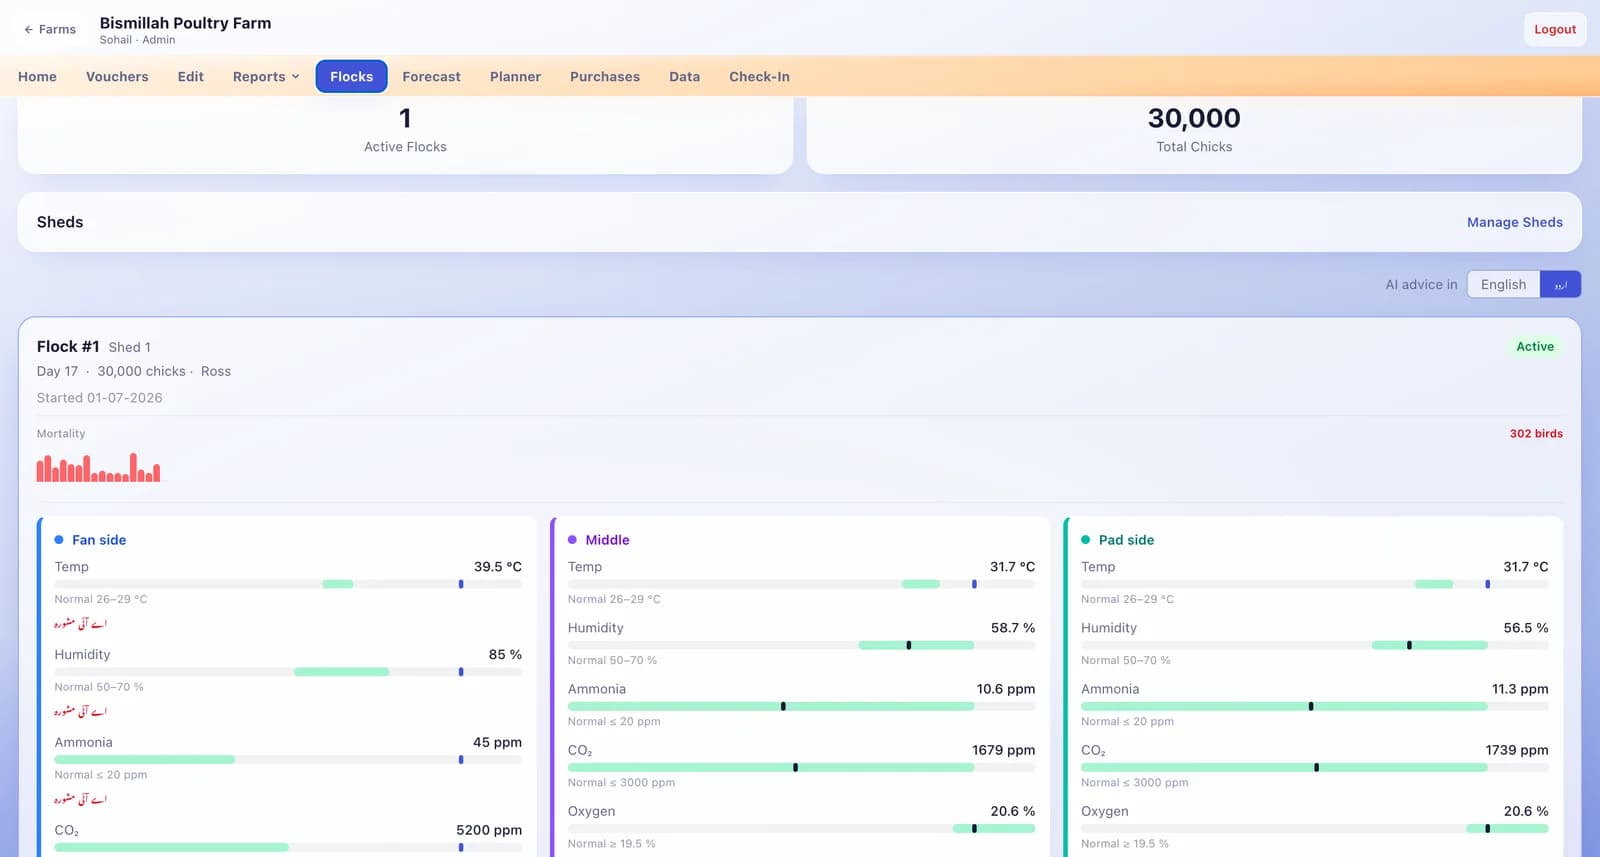Click the Pad side 11.3 ppm ammonia value
Screen dimensions: 1600x857
coord(1520,689)
